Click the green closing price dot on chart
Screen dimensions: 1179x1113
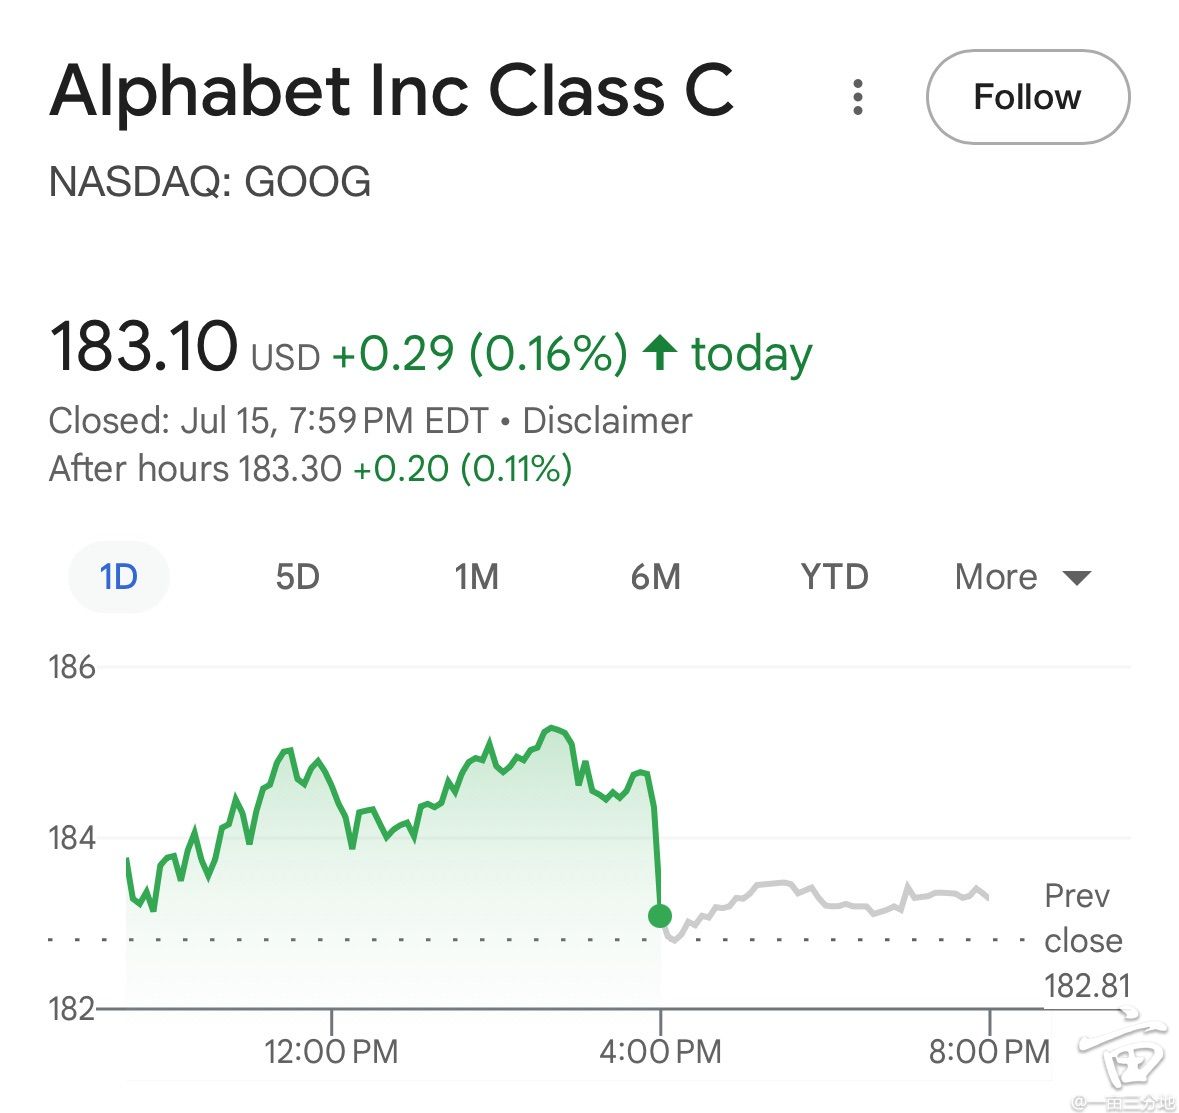pyautogui.click(x=659, y=916)
